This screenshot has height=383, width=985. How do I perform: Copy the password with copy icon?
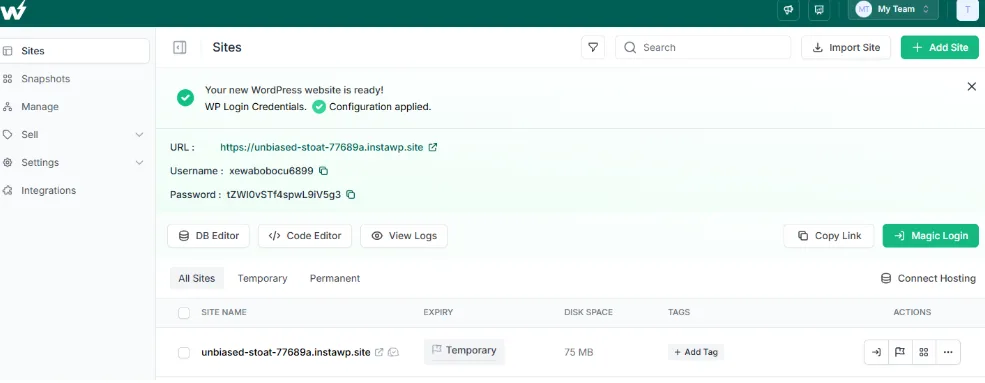[x=351, y=195]
